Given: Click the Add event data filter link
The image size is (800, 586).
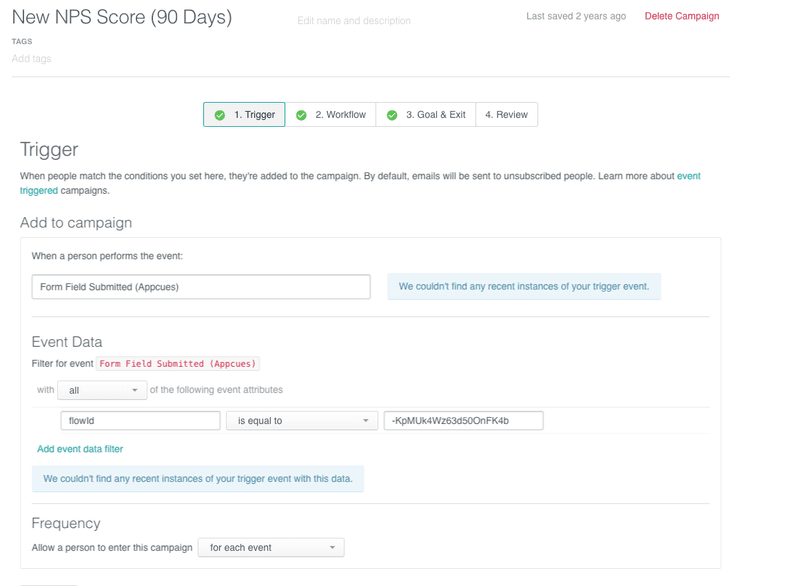Looking at the screenshot, I should (80, 450).
